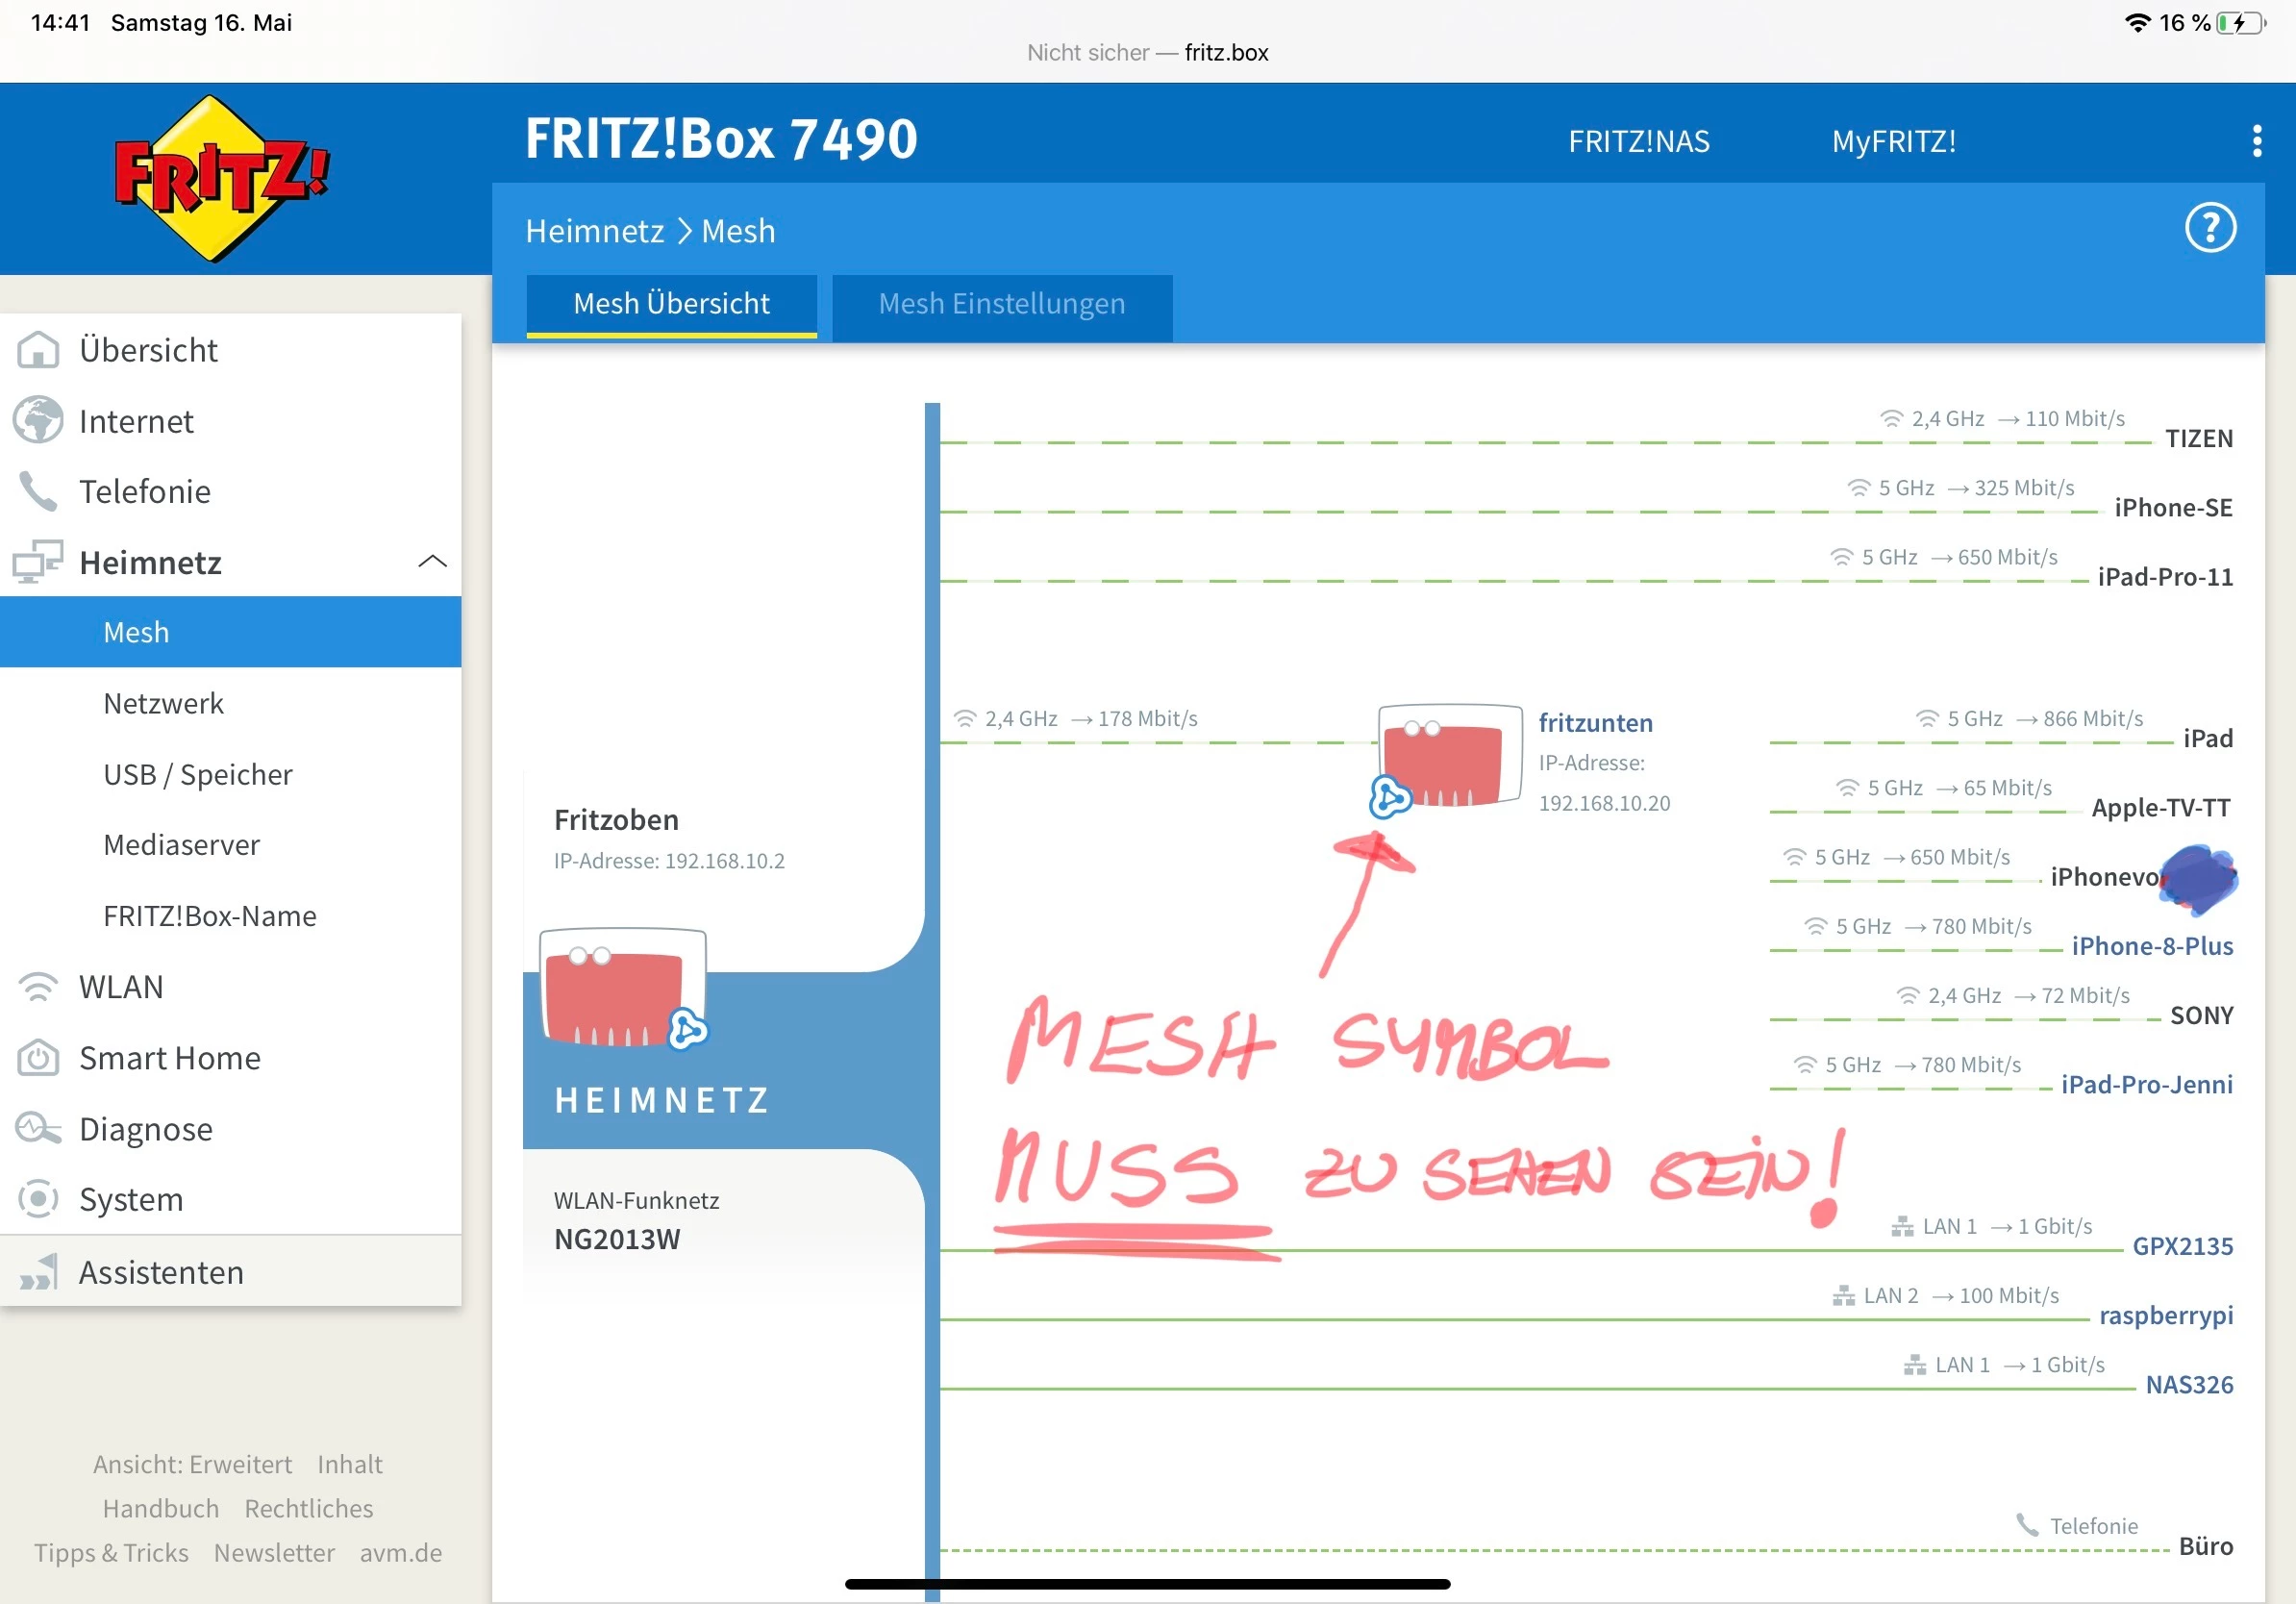Click the FRITZ! logo
This screenshot has height=1604, width=2296.
221,180
